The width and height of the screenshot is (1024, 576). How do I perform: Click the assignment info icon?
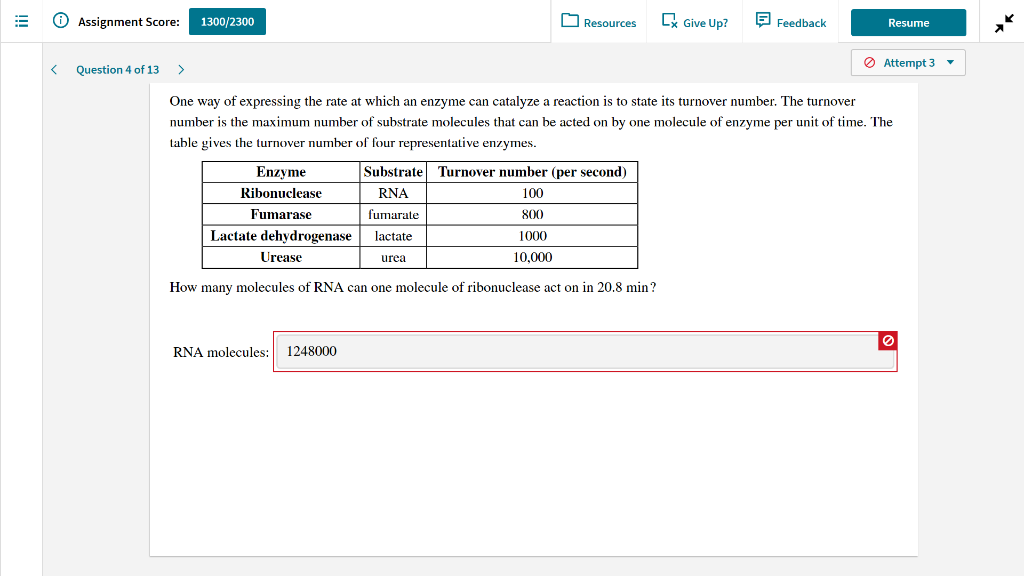tap(59, 21)
